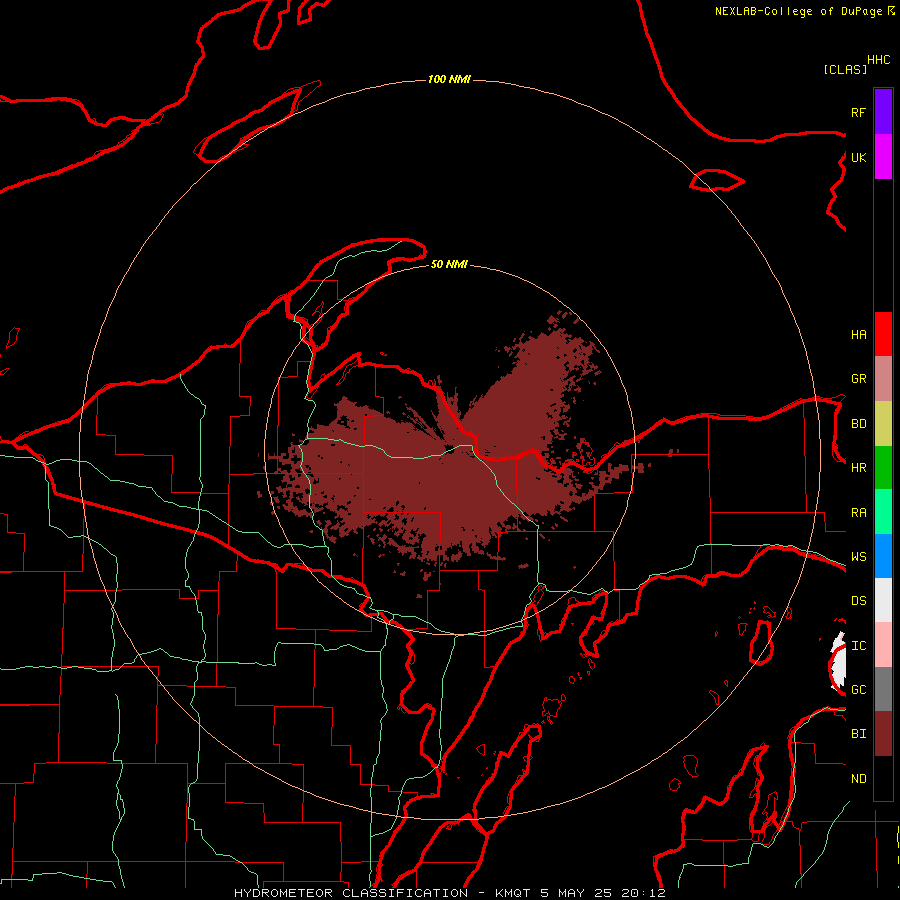Click the BI brown legend swatch
This screenshot has width=900, height=900.
tap(883, 734)
